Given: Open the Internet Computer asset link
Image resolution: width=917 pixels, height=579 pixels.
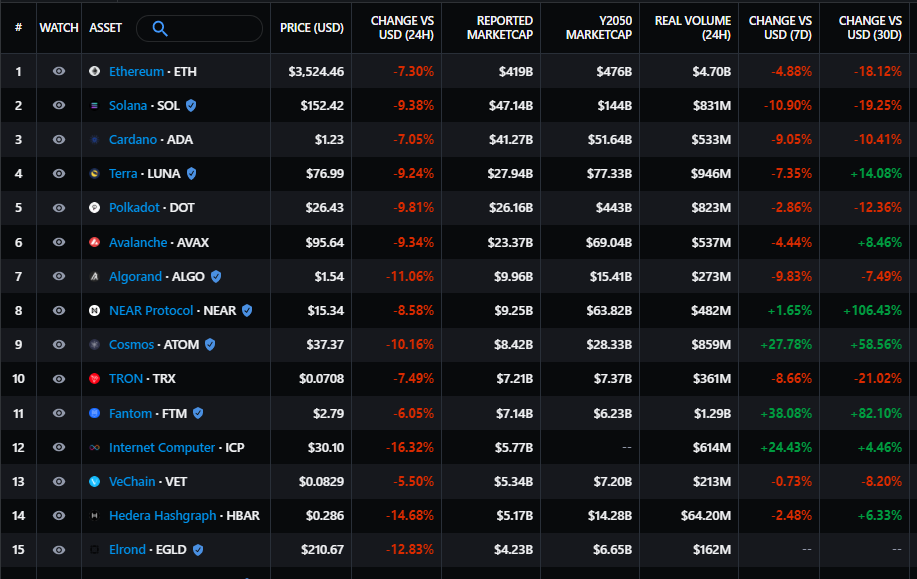Looking at the screenshot, I should 162,447.
